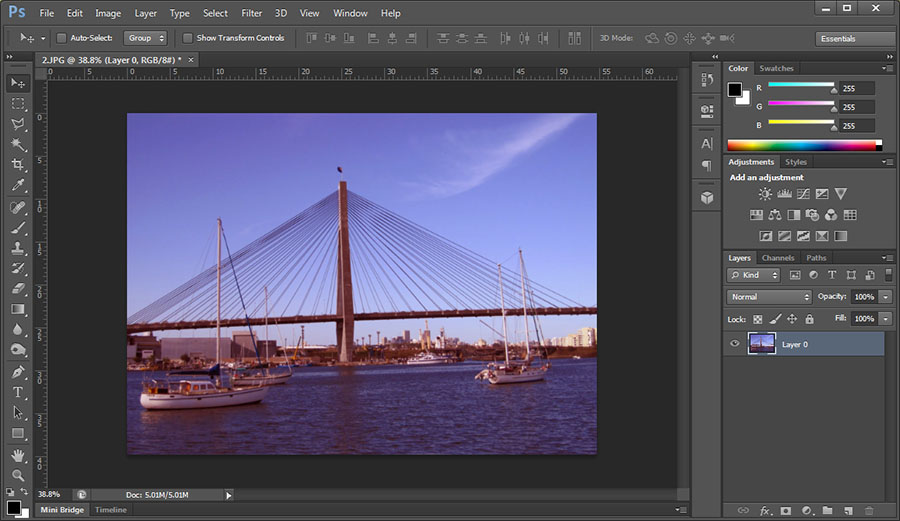
Task: Click the Layer 0 thumbnail
Action: pos(761,344)
